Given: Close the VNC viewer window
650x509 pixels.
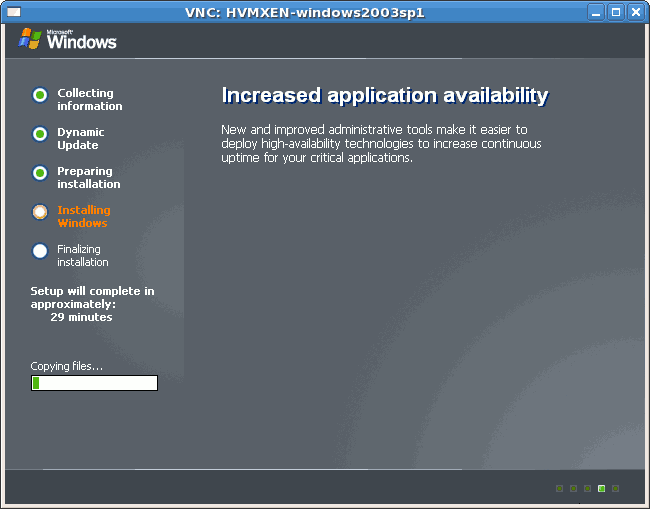Looking at the screenshot, I should (x=635, y=12).
